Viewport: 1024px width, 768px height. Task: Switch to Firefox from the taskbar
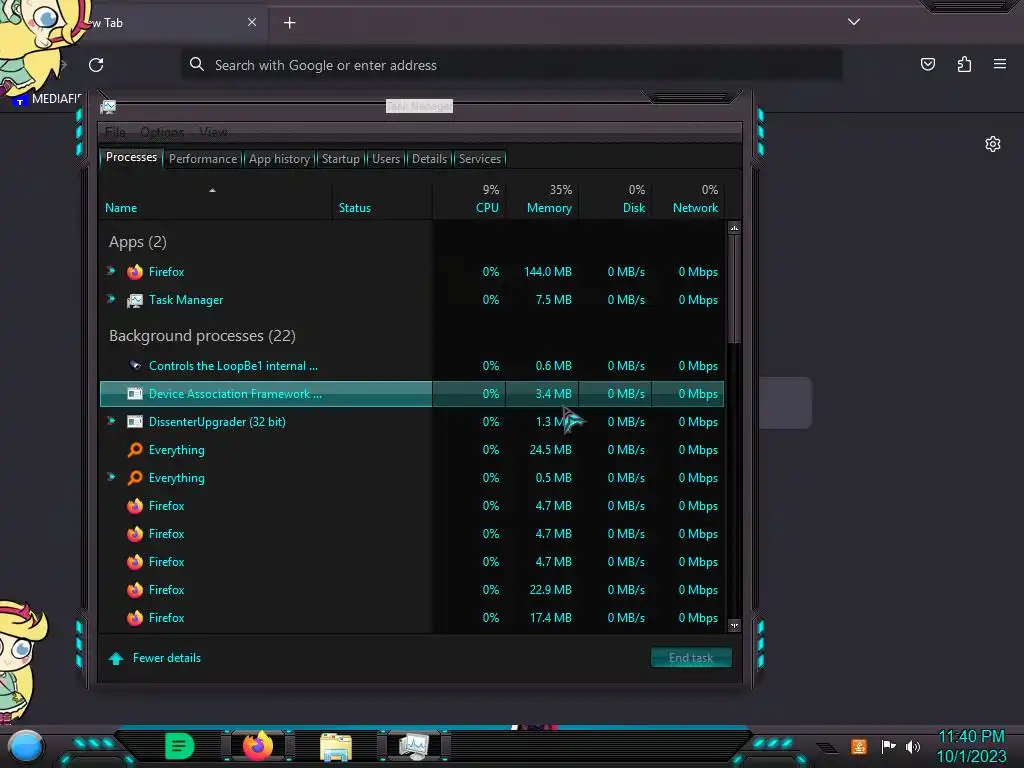tap(258, 745)
